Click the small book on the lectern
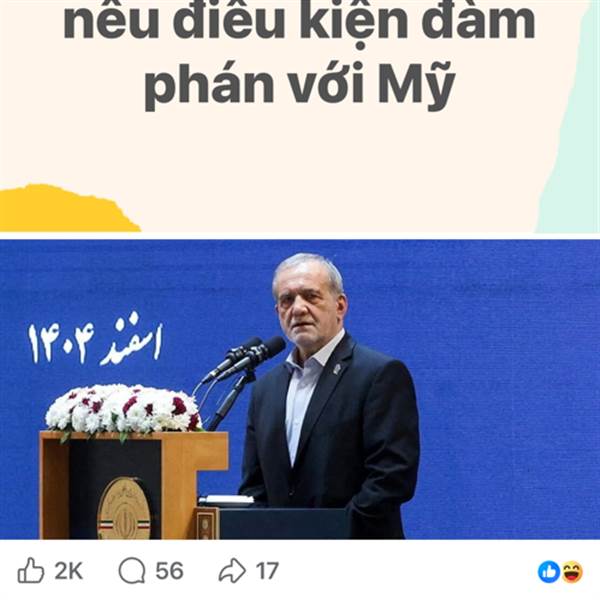This screenshot has width=600, height=600. pyautogui.click(x=226, y=499)
